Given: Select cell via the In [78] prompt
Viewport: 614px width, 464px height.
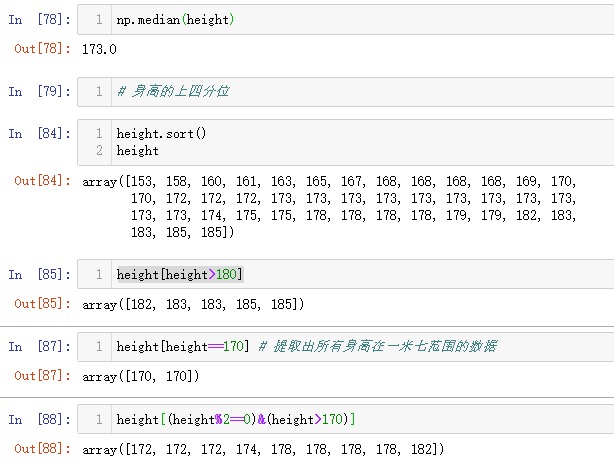Looking at the screenshot, I should coord(40,21).
